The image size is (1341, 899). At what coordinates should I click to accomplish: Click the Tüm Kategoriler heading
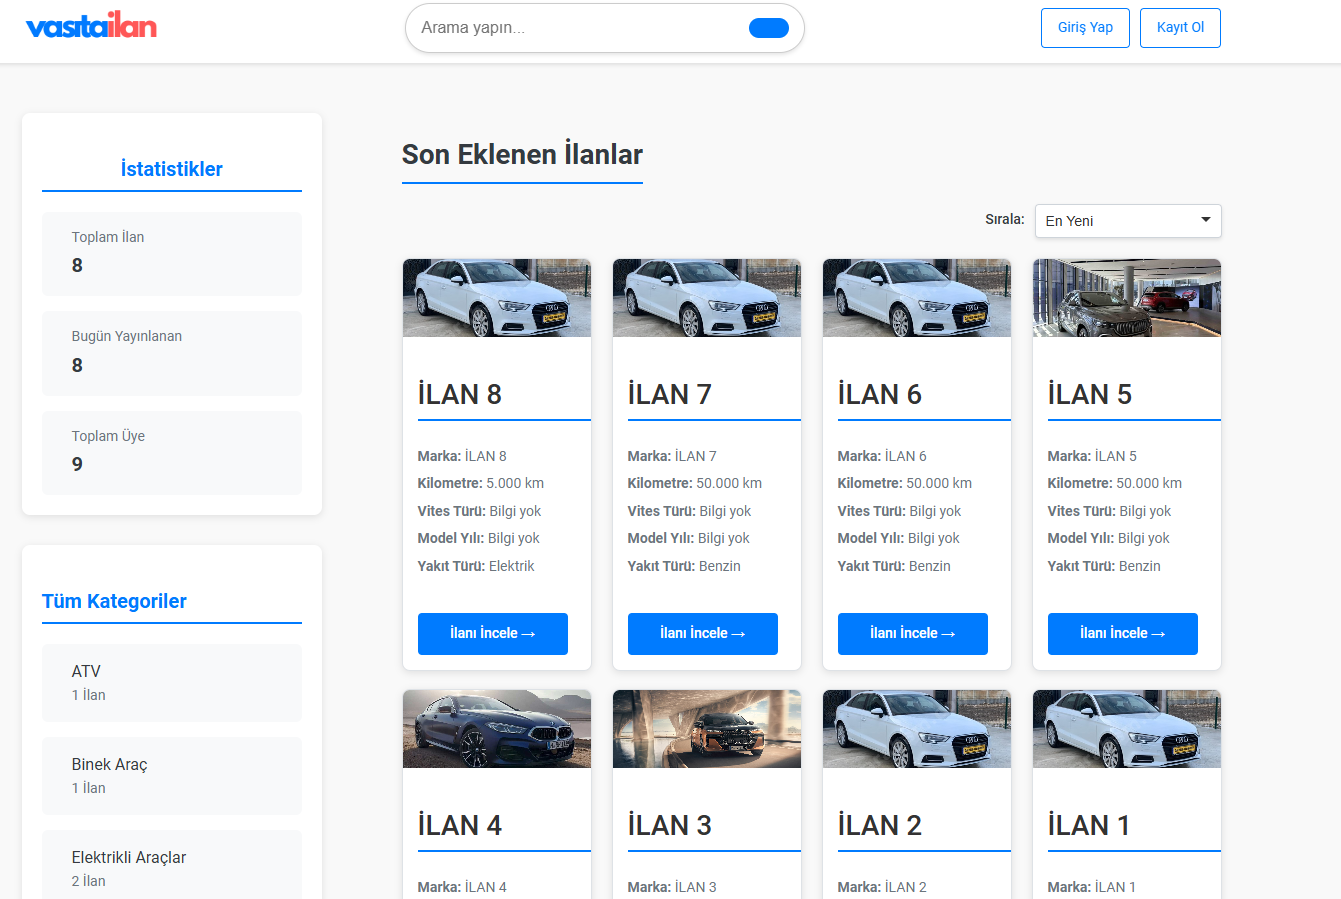point(114,601)
